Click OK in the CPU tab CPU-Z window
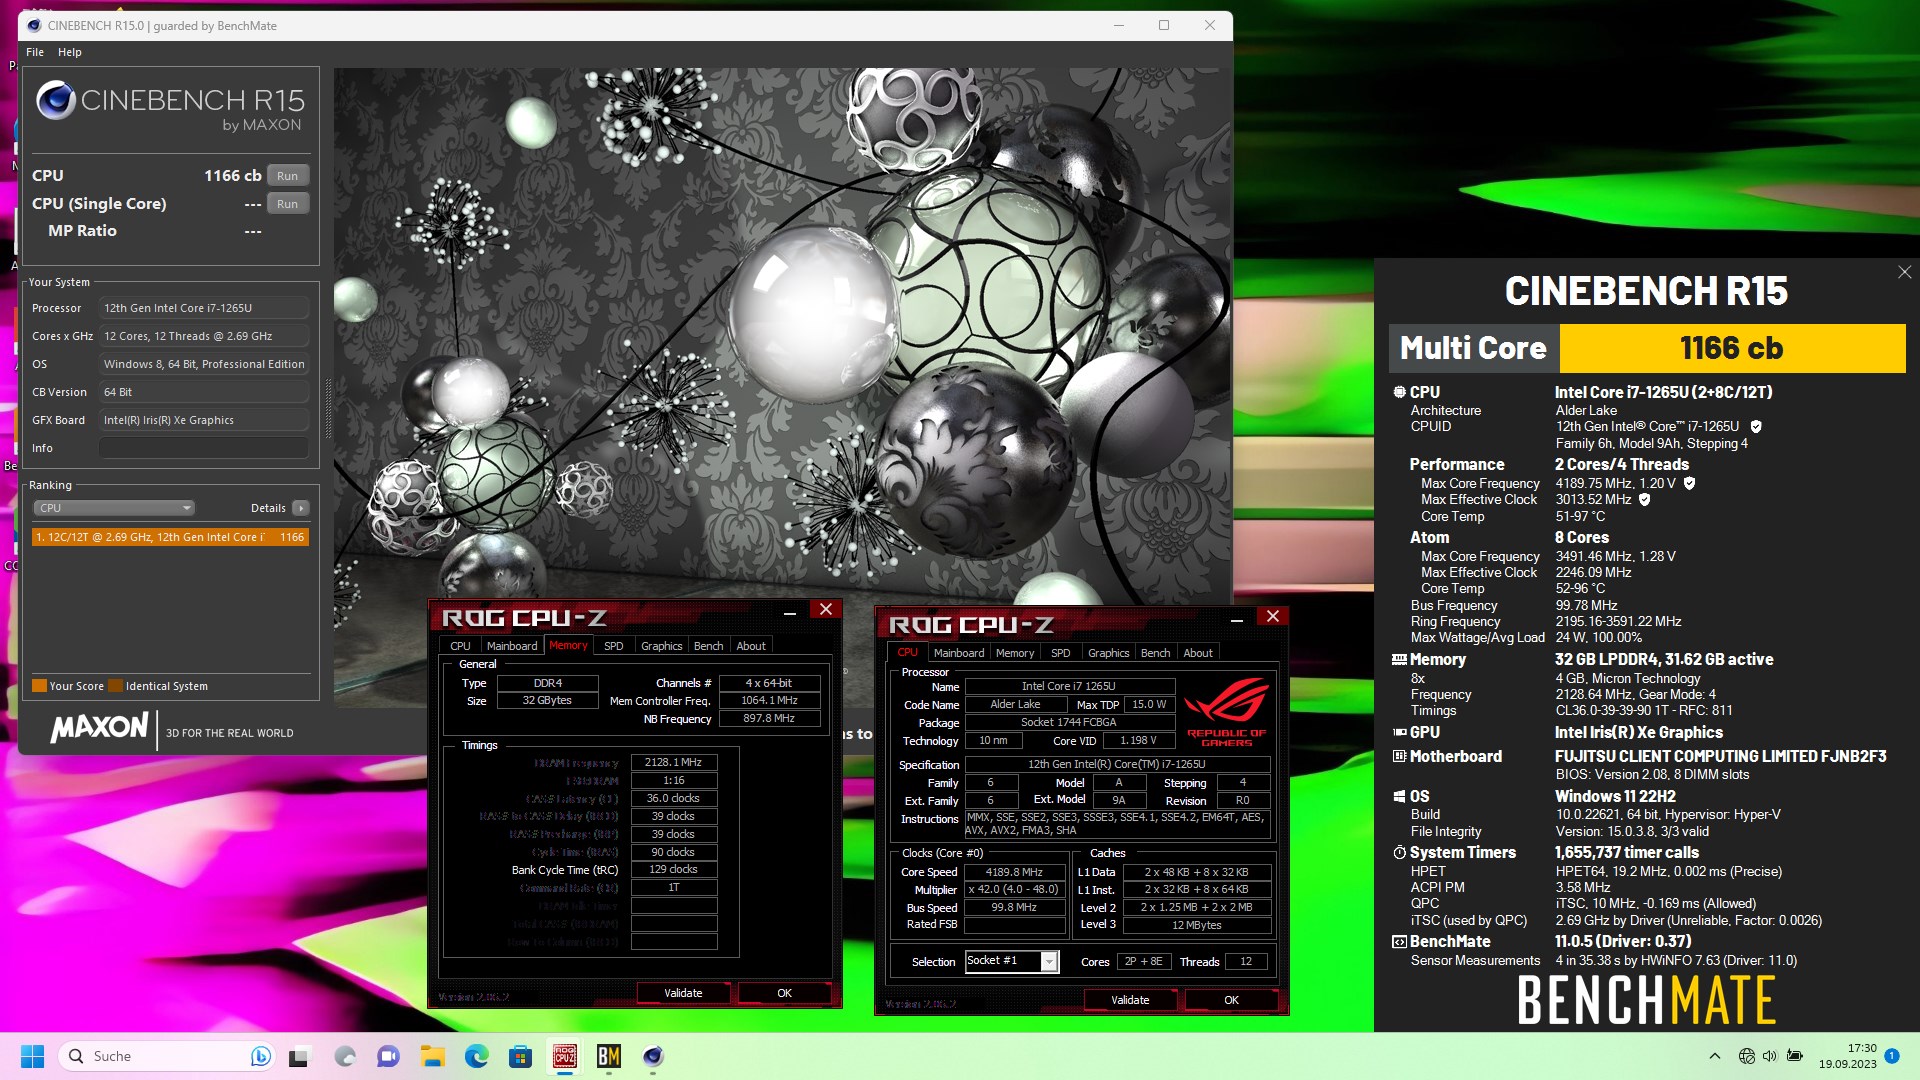The width and height of the screenshot is (1920, 1080). coord(1231,1000)
